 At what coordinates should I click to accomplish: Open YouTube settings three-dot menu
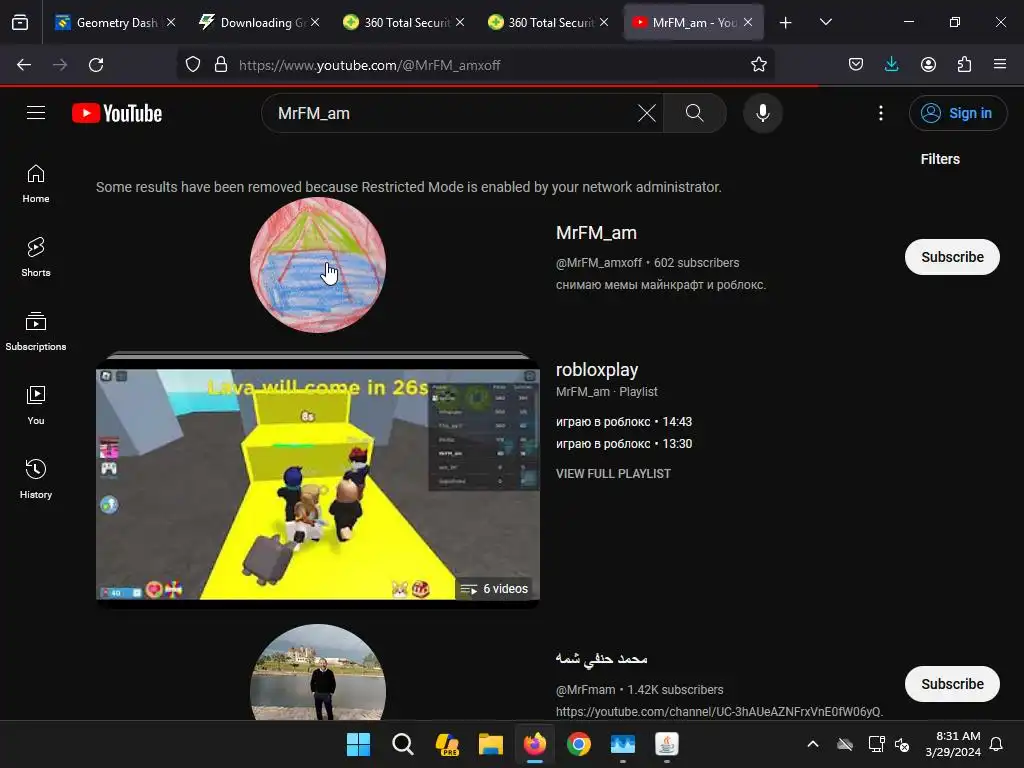[880, 113]
